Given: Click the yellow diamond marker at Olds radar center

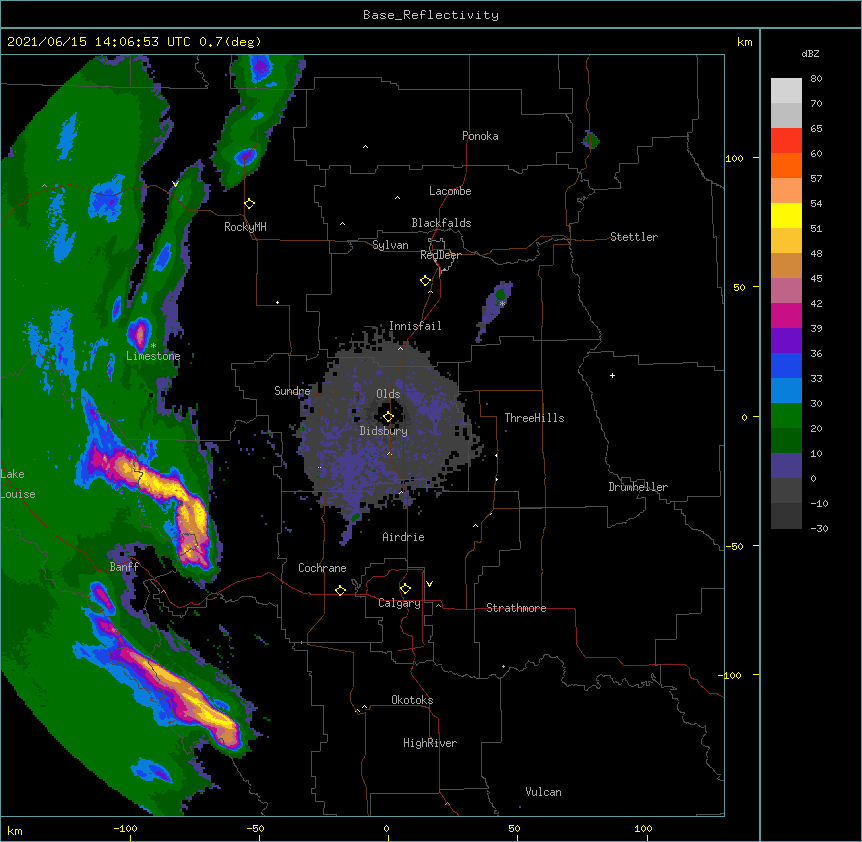Looking at the screenshot, I should pos(388,417).
